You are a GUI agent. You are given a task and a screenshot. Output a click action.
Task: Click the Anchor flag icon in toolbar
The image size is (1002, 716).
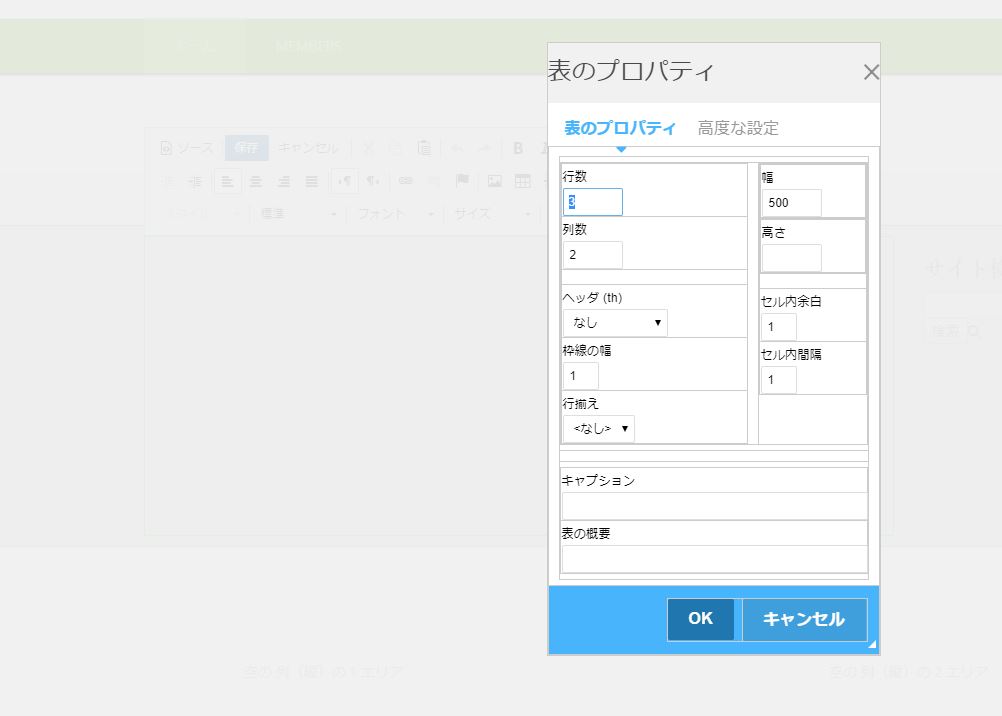(462, 181)
